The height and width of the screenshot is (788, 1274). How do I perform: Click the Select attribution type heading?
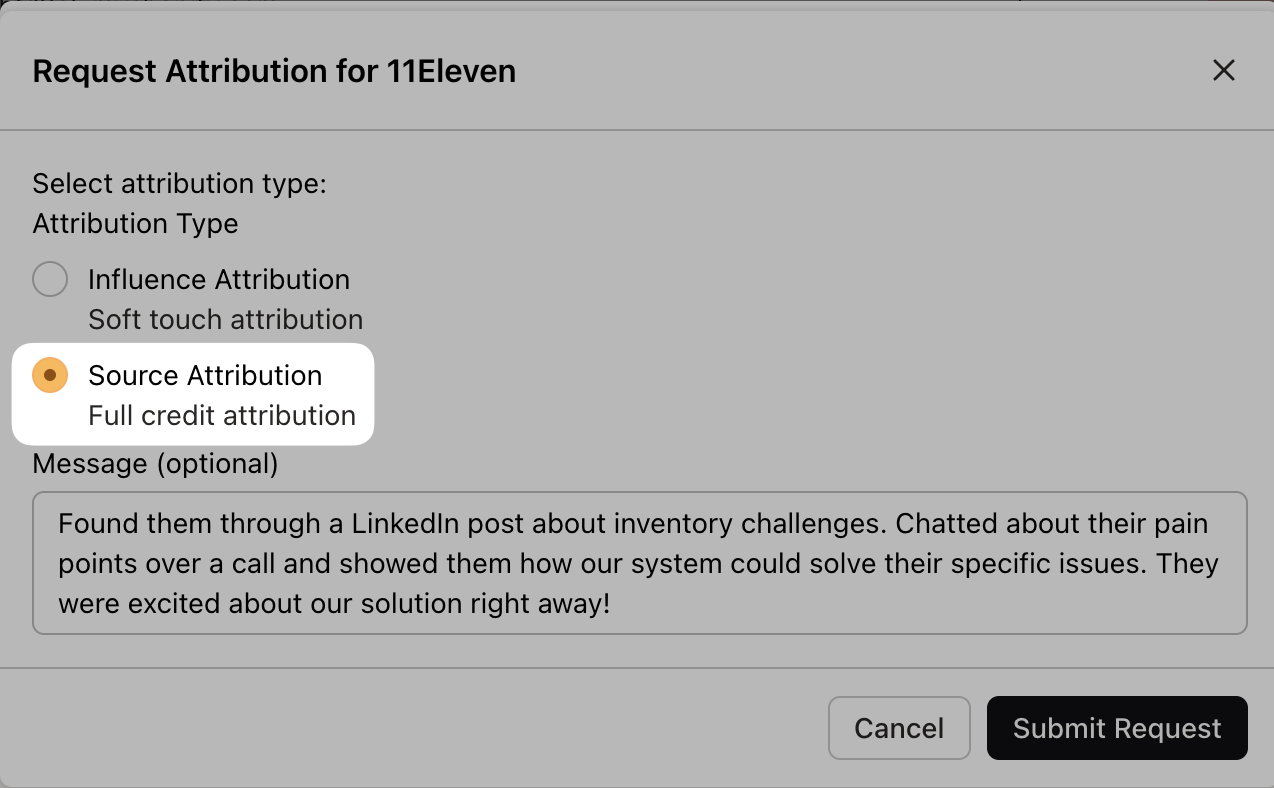(180, 183)
